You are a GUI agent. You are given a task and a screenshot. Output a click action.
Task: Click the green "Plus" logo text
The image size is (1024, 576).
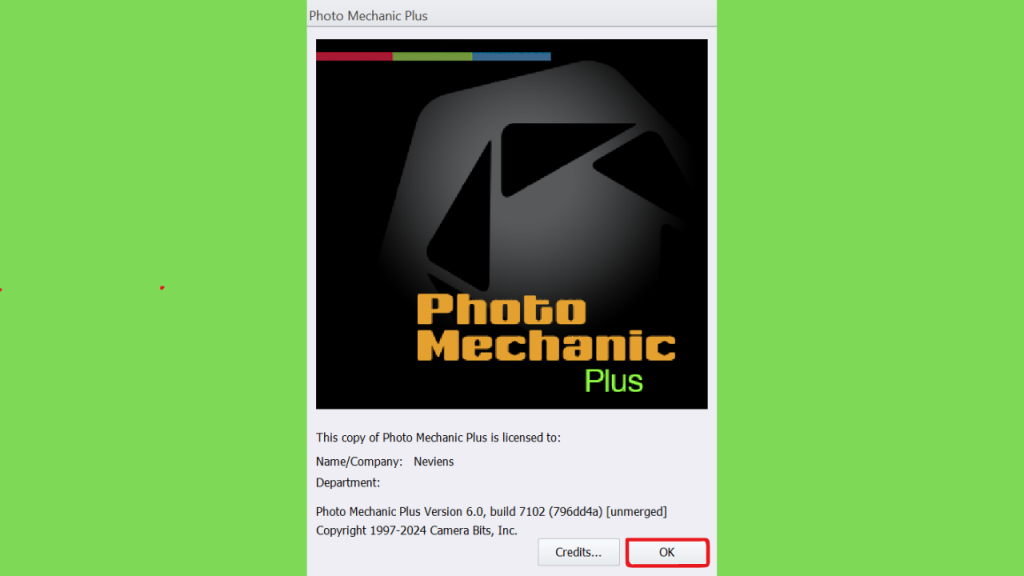(613, 381)
